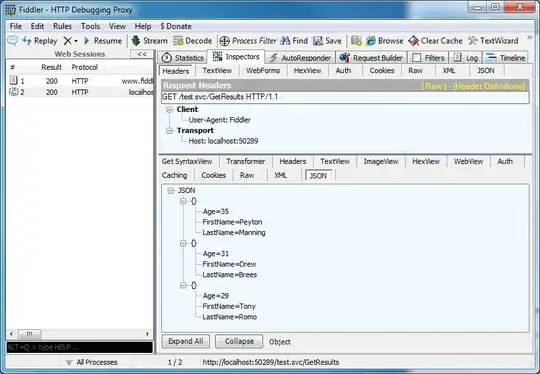Select the Caching response tab
The width and height of the screenshot is (540, 374).
[x=175, y=175]
